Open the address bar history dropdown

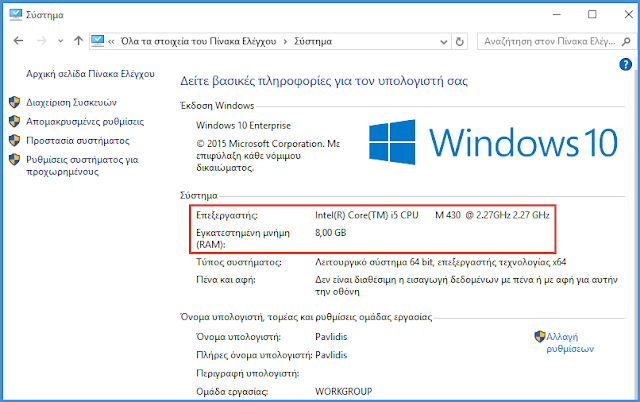[x=444, y=42]
